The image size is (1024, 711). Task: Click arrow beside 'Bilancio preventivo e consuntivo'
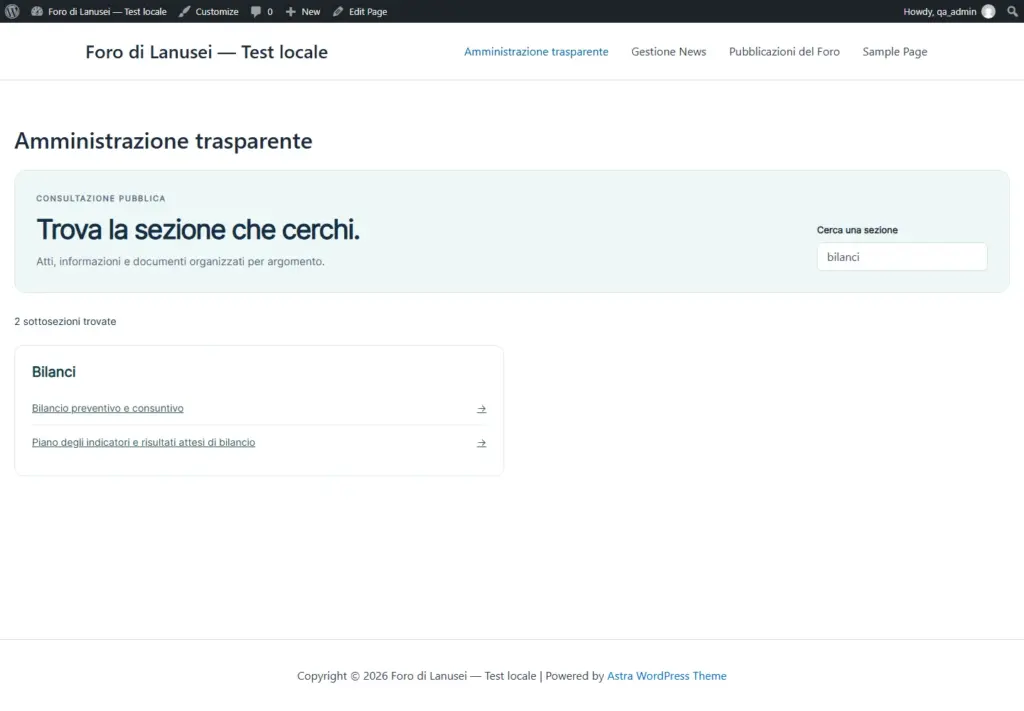pyautogui.click(x=481, y=409)
